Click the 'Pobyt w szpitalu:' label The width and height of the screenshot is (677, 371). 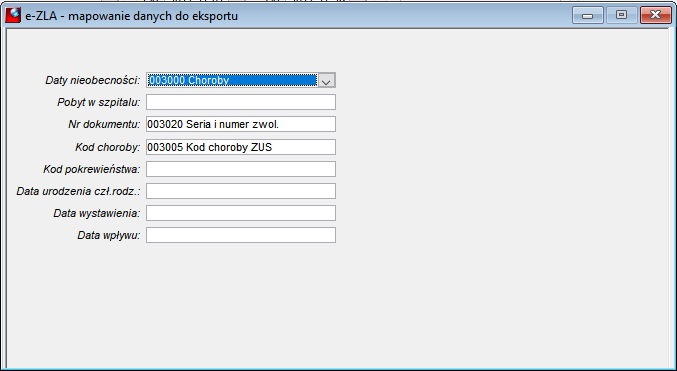[x=99, y=102]
